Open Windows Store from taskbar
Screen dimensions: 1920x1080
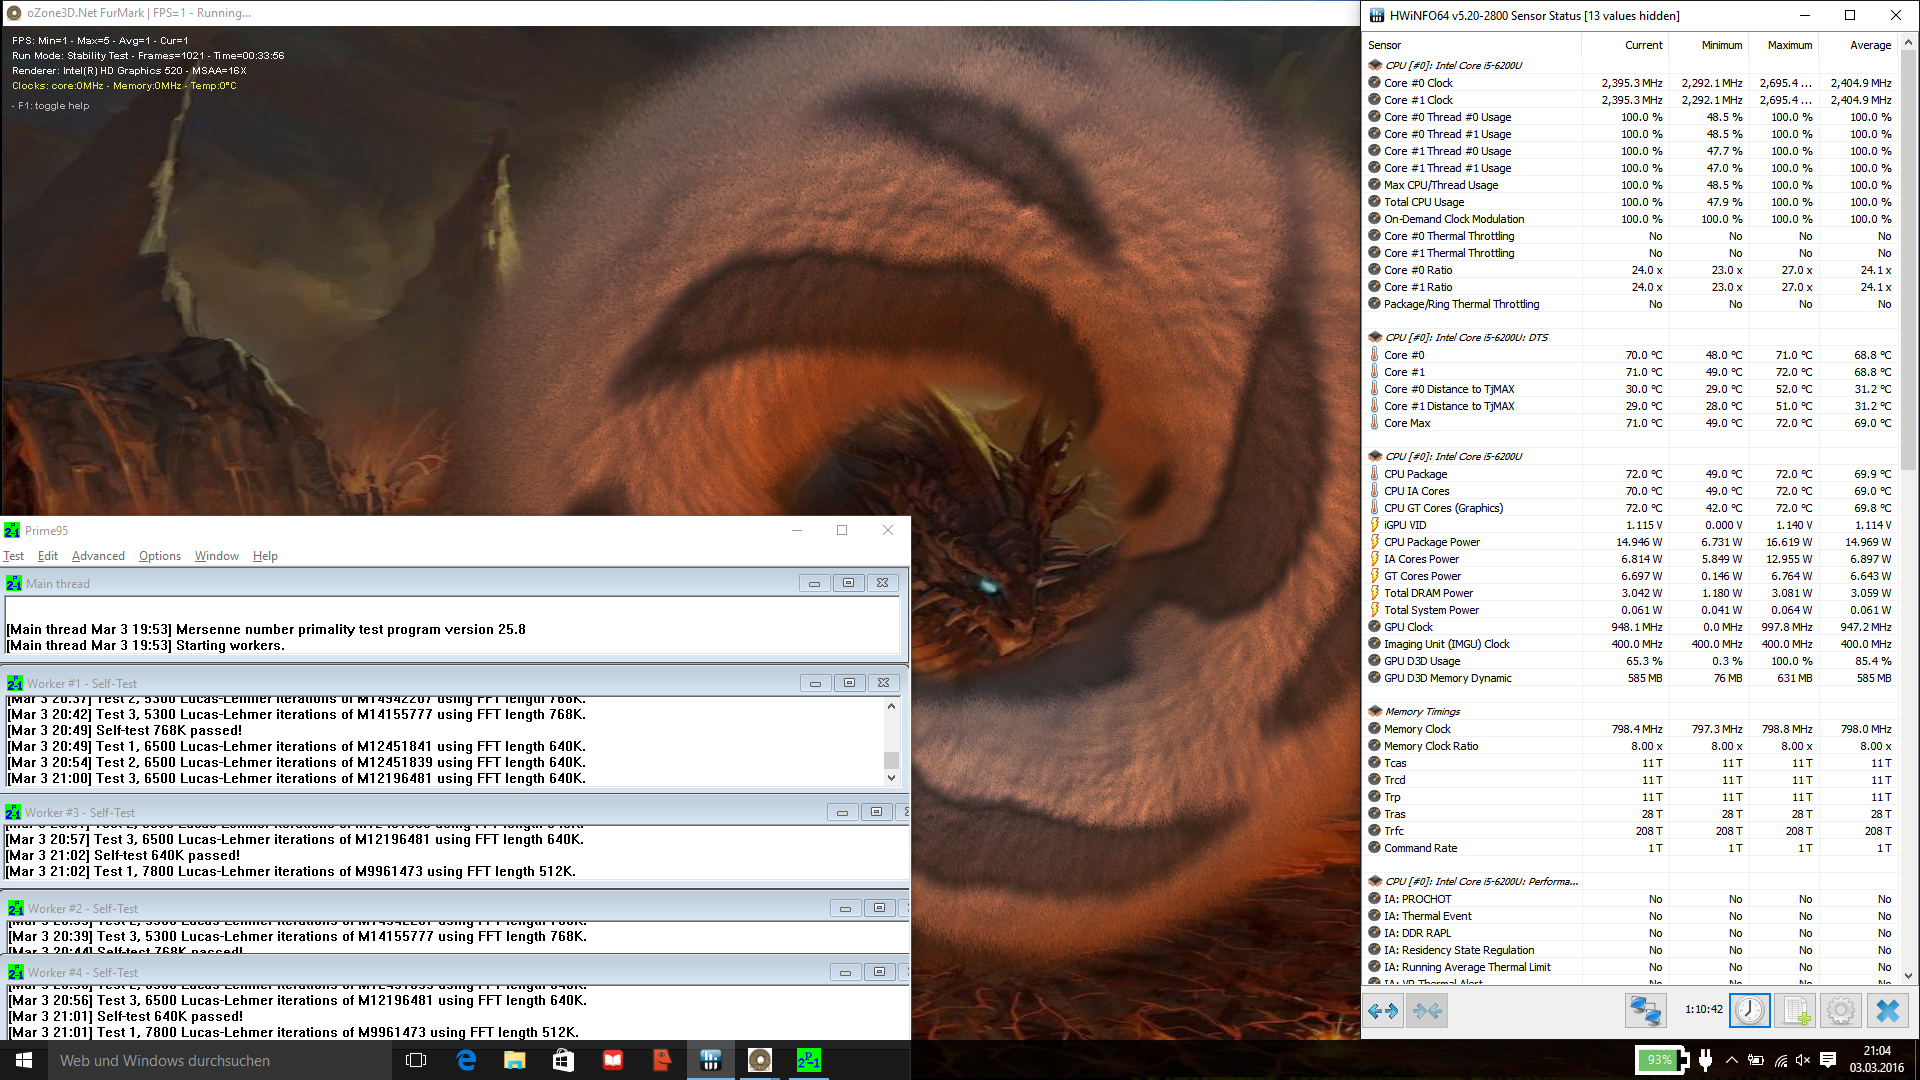(x=564, y=1060)
